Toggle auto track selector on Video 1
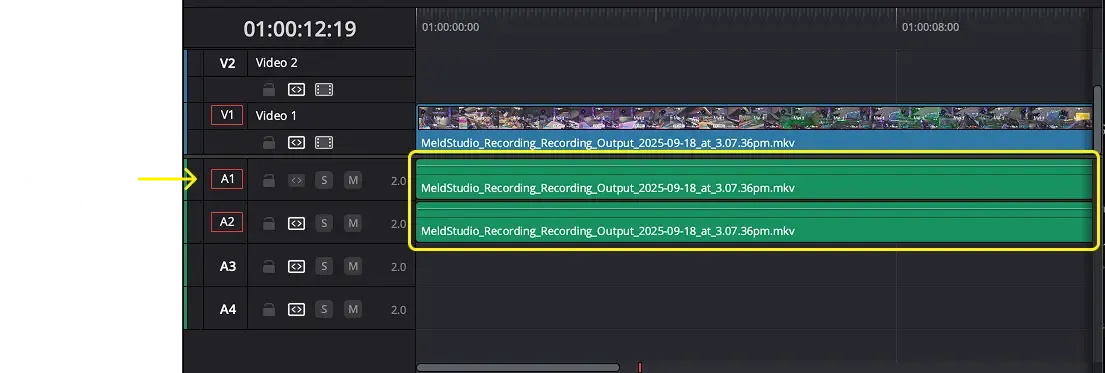This screenshot has width=1105, height=373. click(297, 142)
